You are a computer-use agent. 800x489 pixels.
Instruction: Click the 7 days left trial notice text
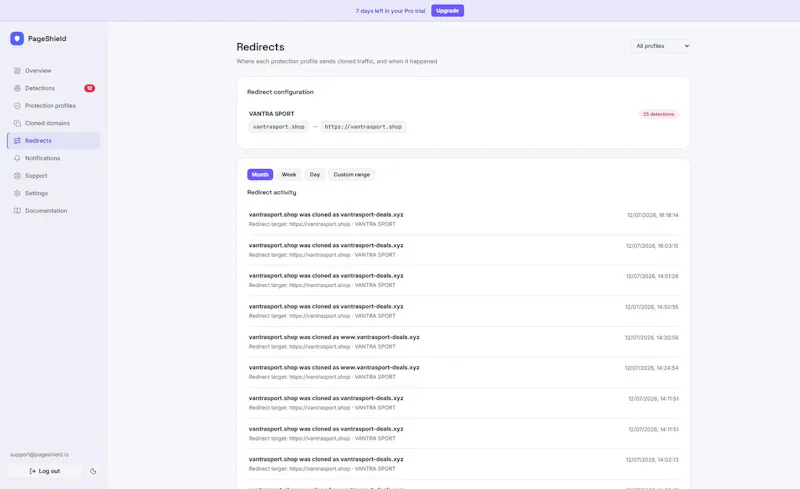(390, 11)
